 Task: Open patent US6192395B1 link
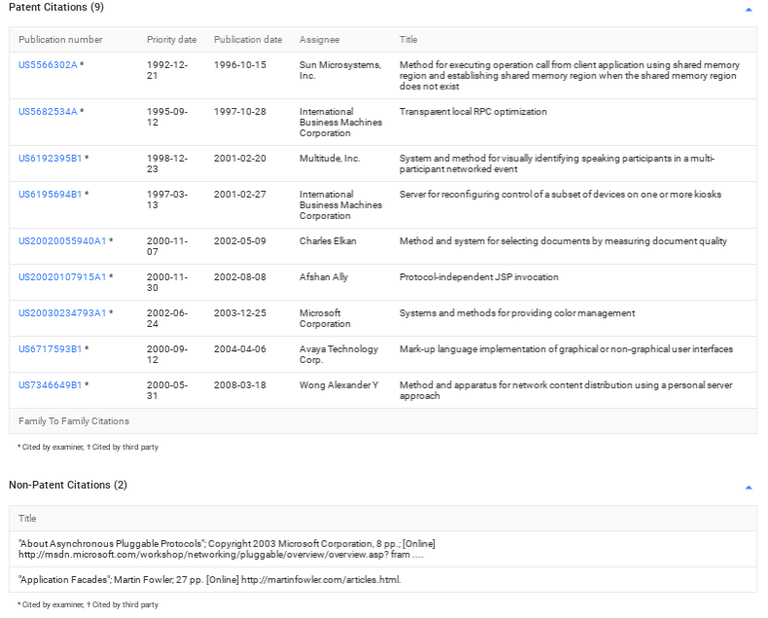coord(50,158)
